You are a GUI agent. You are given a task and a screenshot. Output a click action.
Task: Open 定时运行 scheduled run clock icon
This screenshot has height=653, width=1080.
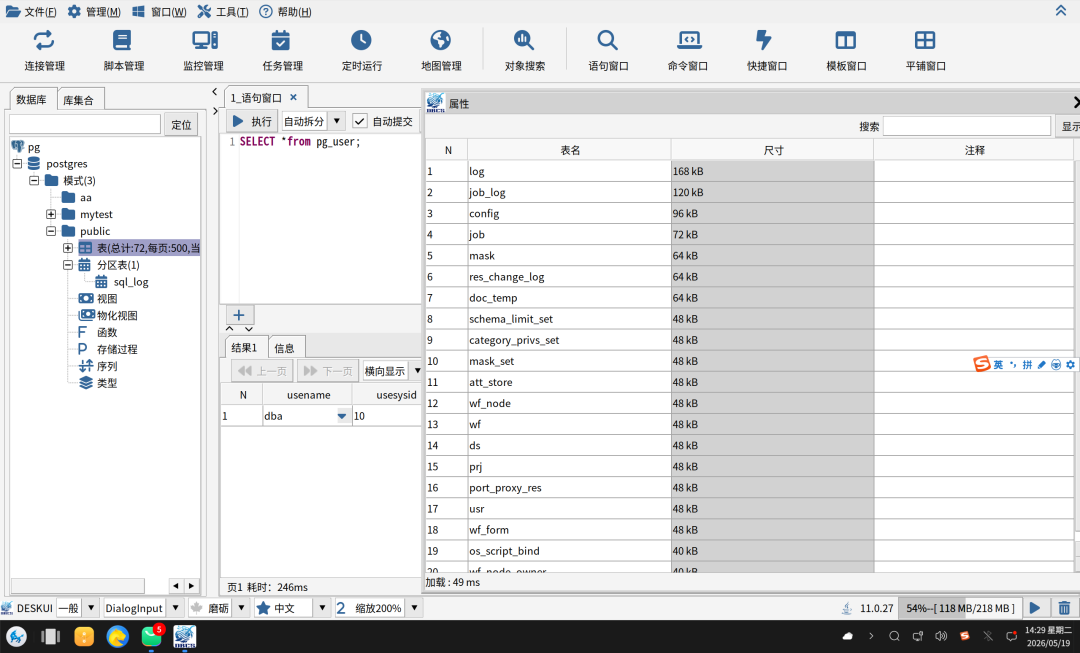[x=361, y=40]
